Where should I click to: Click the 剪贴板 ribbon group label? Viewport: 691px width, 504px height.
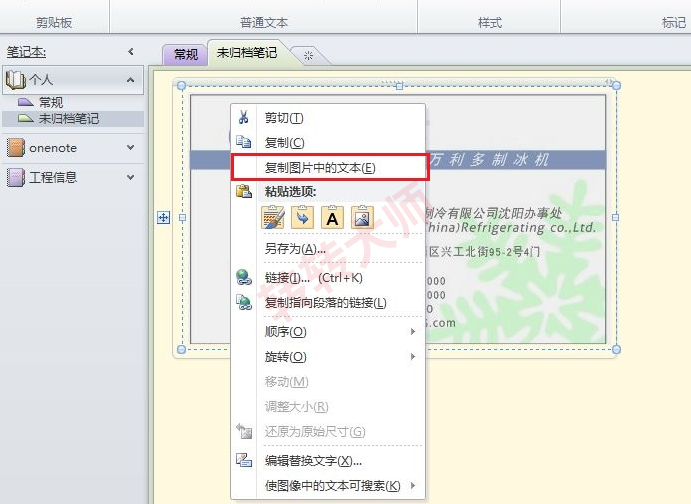coord(54,22)
